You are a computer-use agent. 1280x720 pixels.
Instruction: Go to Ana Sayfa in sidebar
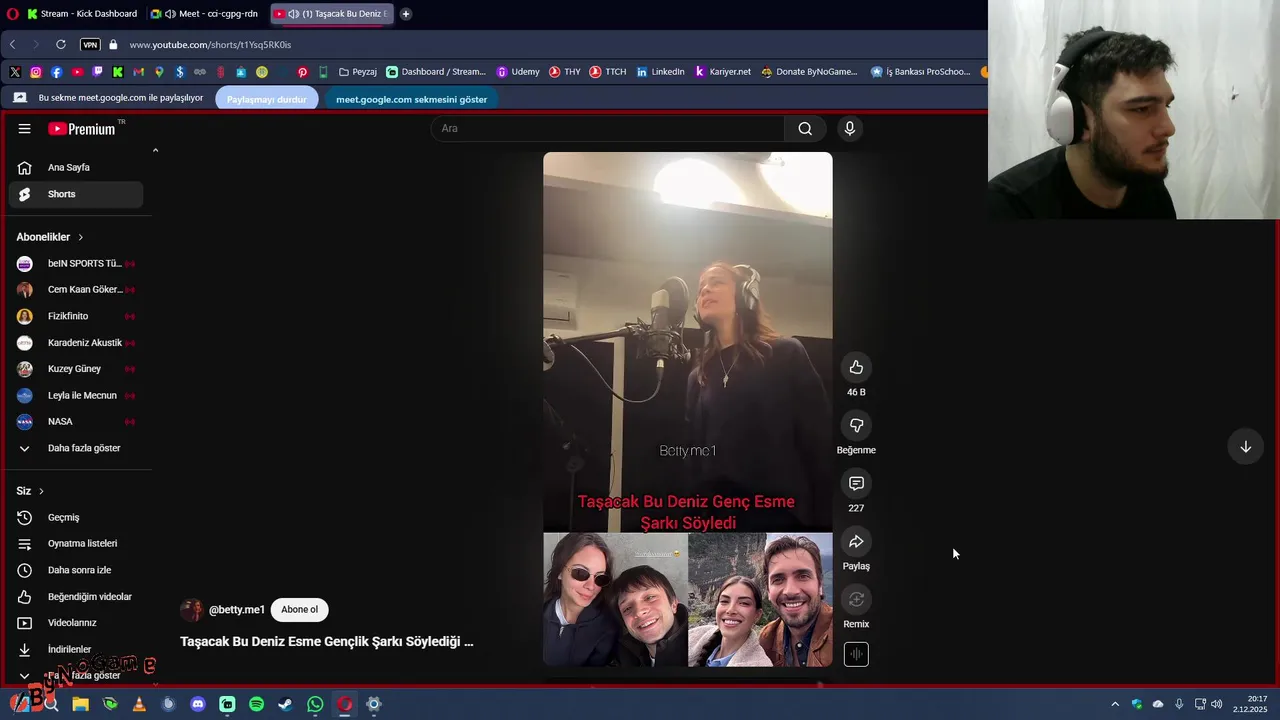pyautogui.click(x=76, y=167)
